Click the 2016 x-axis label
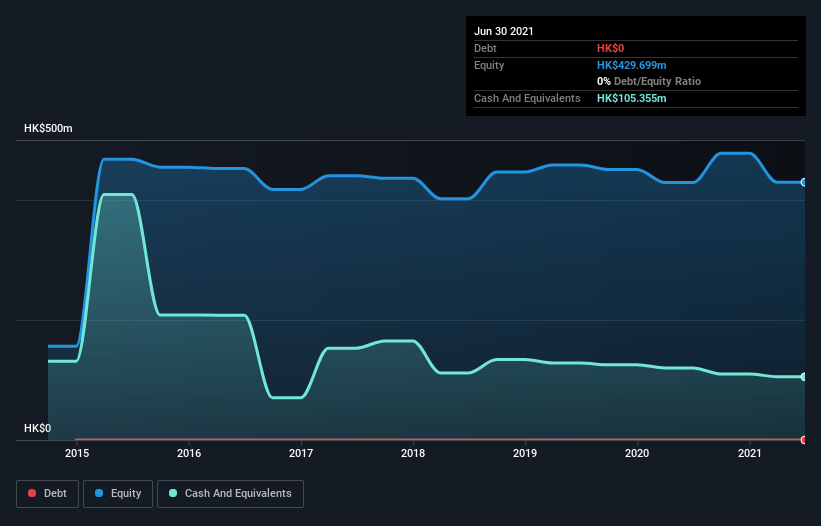This screenshot has width=821, height=526. pyautogui.click(x=189, y=453)
